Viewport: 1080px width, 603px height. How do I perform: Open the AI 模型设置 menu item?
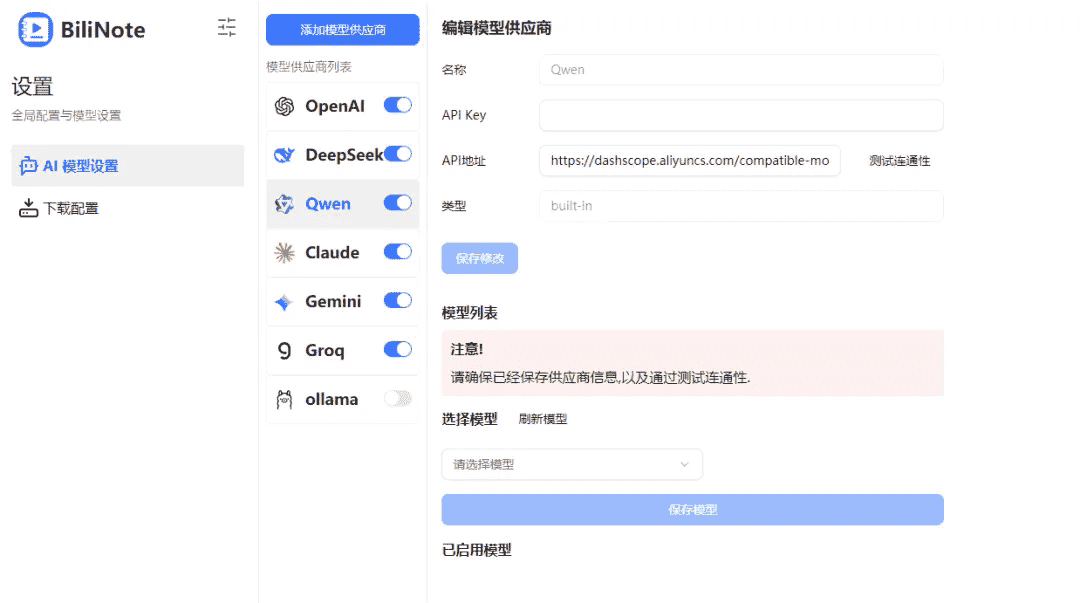tap(127, 166)
